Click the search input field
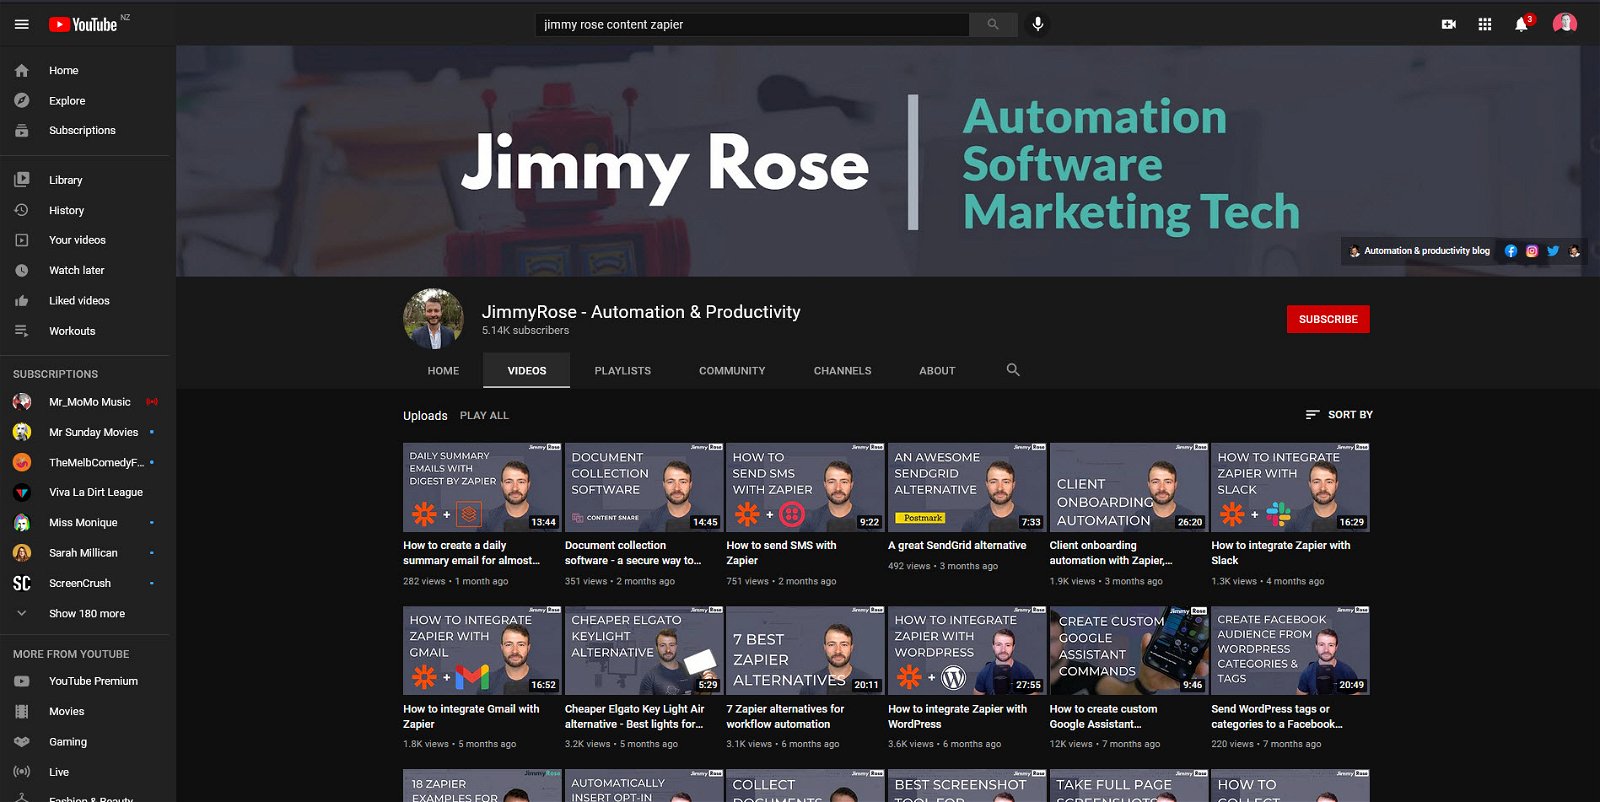The image size is (1600, 802). (752, 24)
